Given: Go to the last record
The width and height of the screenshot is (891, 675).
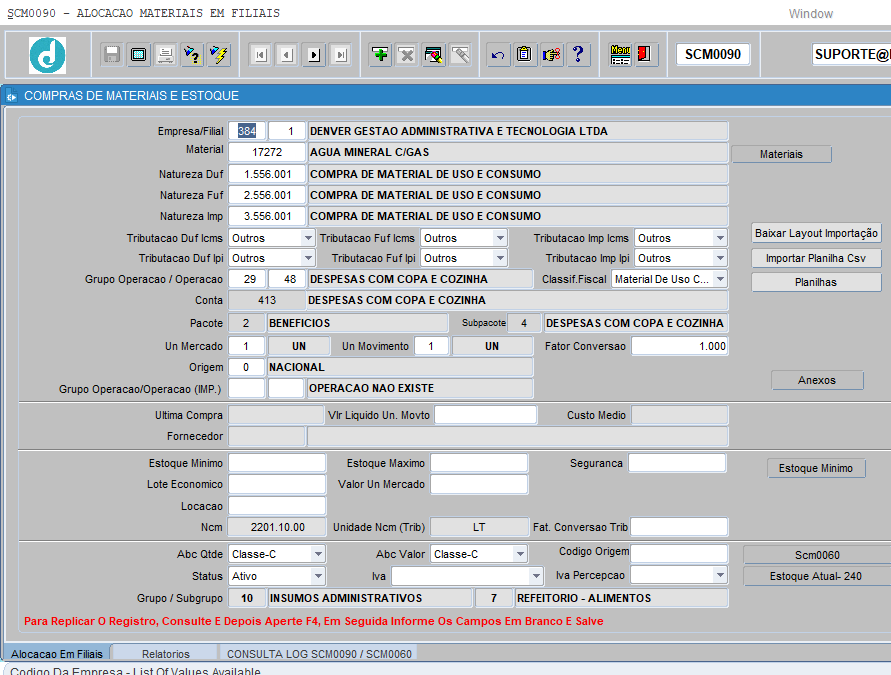Looking at the screenshot, I should tap(340, 55).
